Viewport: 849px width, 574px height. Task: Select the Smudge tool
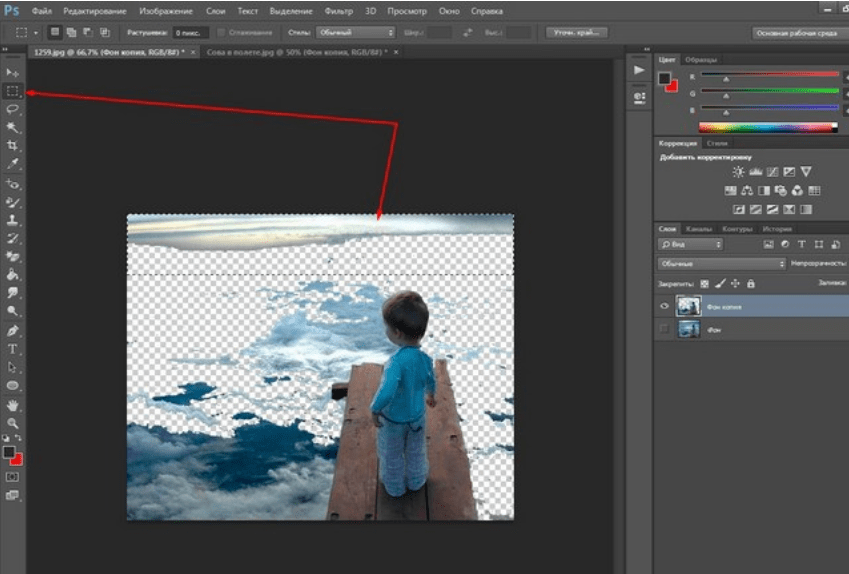12,293
